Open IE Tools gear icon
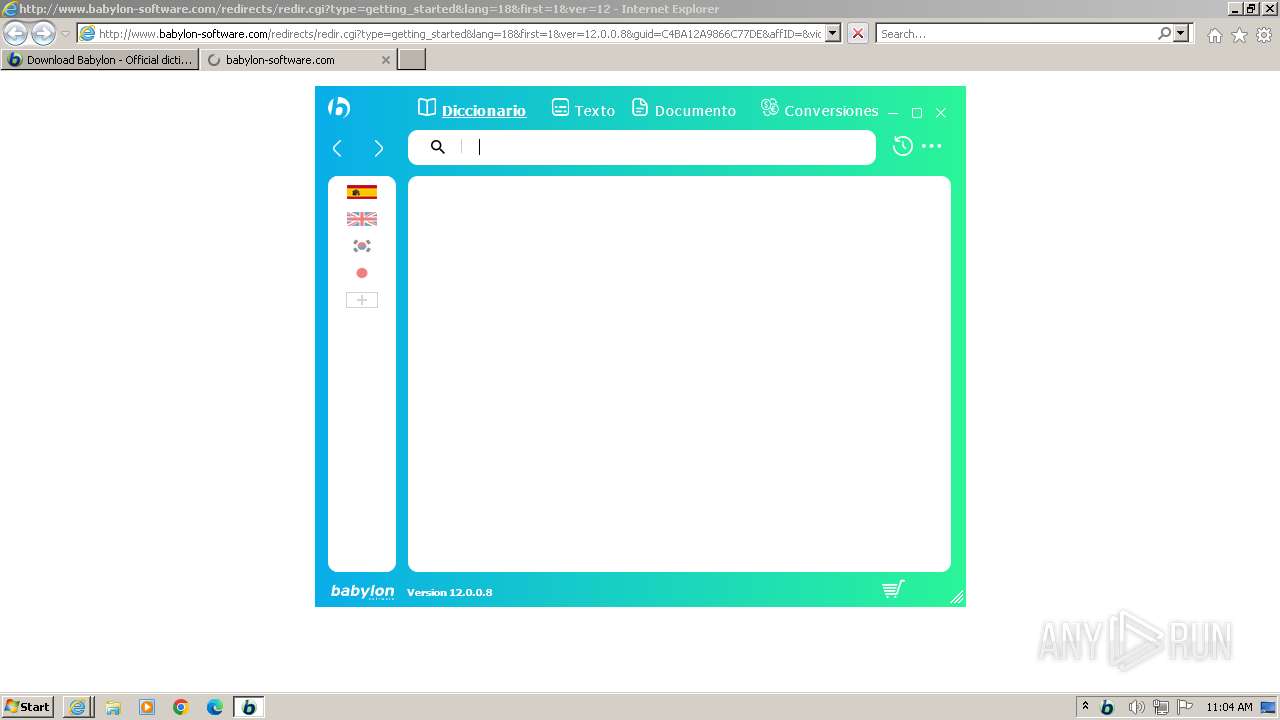The width and height of the screenshot is (1280, 720). click(x=1264, y=35)
